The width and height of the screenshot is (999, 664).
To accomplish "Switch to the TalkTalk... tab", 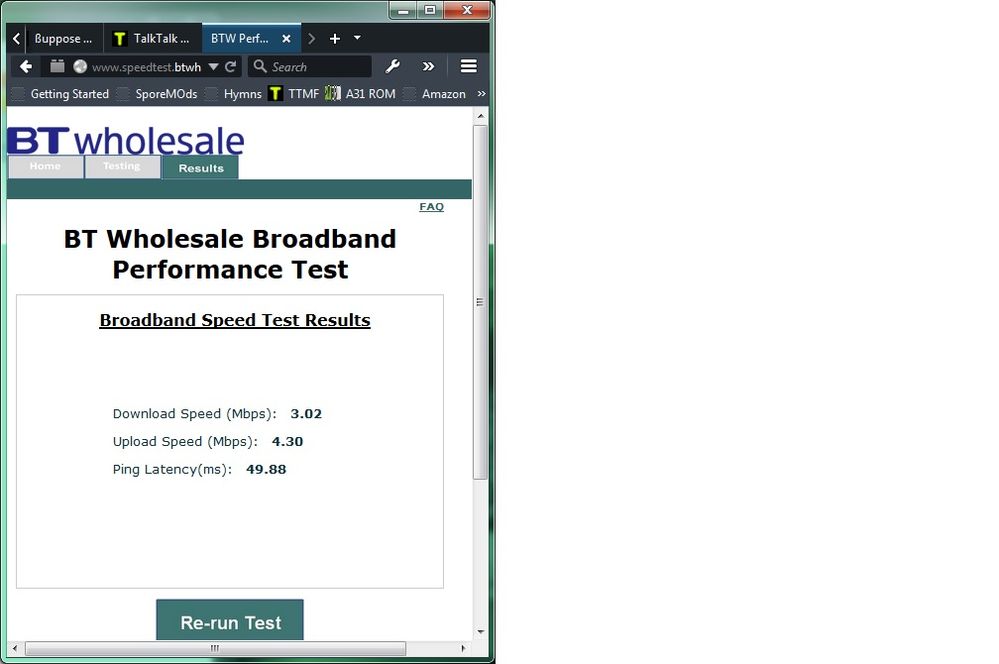I will tap(153, 39).
